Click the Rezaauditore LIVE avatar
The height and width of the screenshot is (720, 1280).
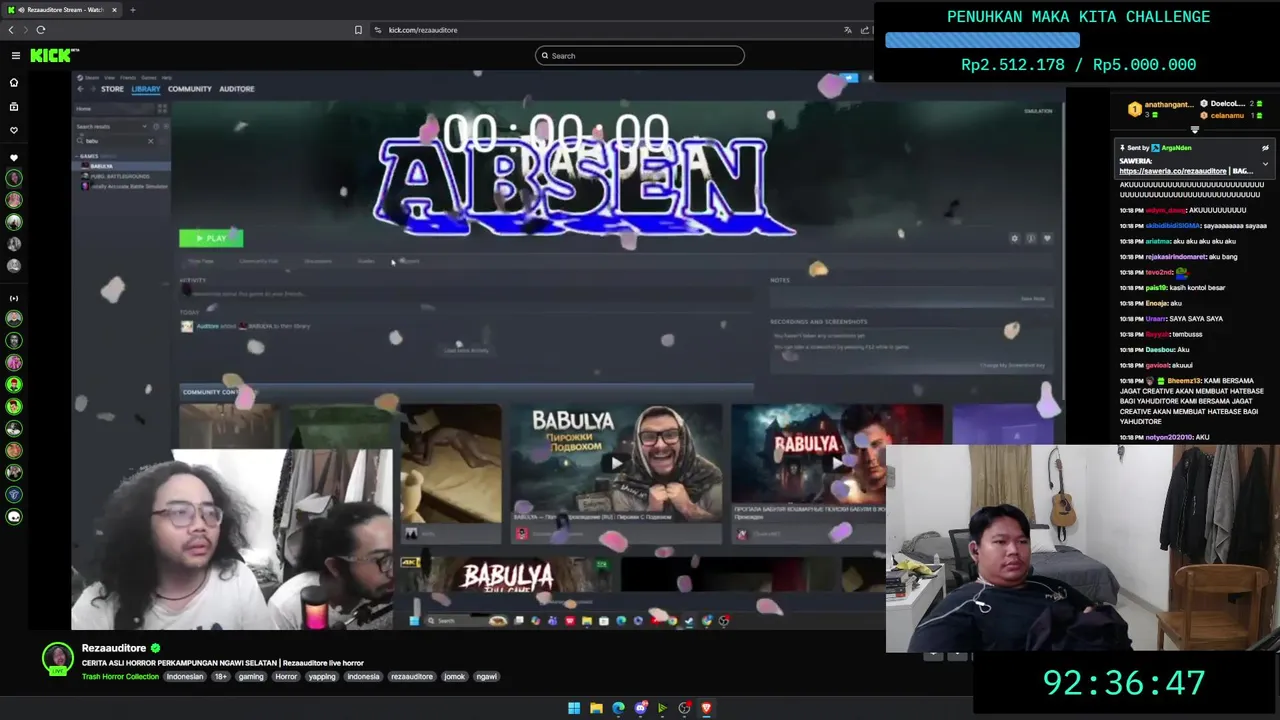click(58, 658)
